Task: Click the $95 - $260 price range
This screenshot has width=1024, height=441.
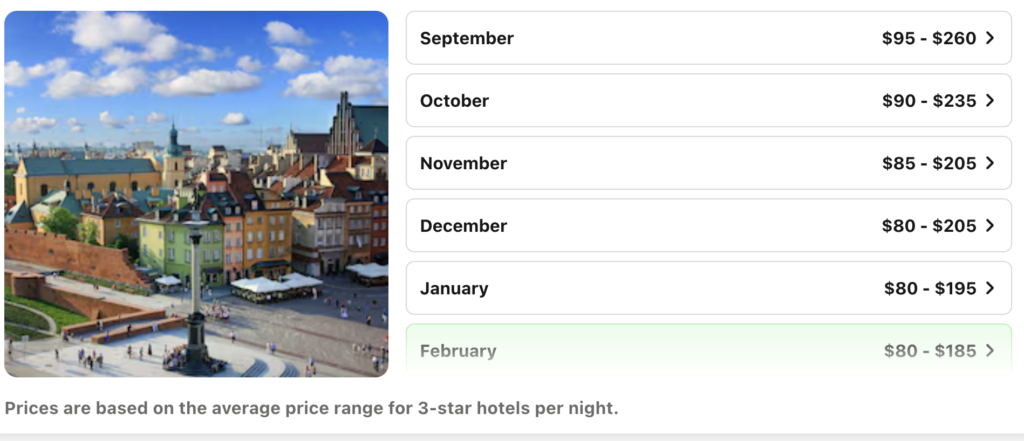Action: 929,38
